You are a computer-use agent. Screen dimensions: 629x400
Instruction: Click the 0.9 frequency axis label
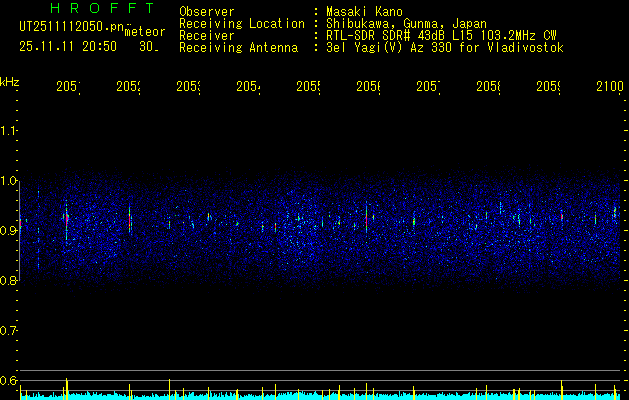(8, 230)
